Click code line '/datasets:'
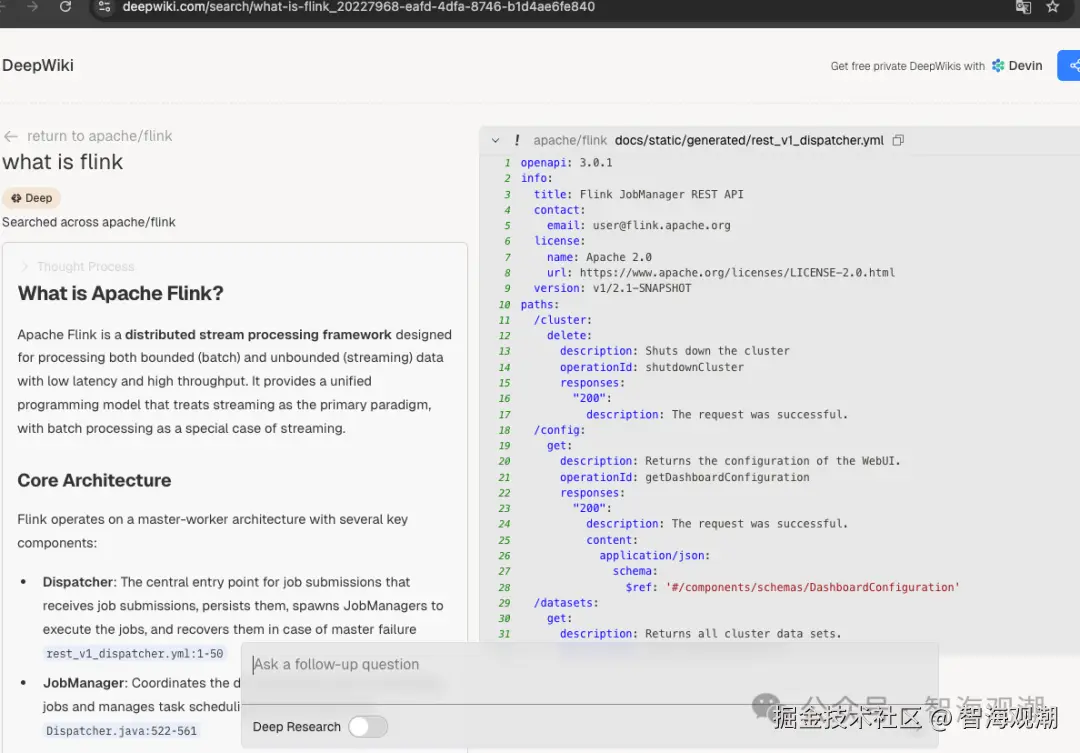Image resolution: width=1080 pixels, height=753 pixels. point(566,603)
